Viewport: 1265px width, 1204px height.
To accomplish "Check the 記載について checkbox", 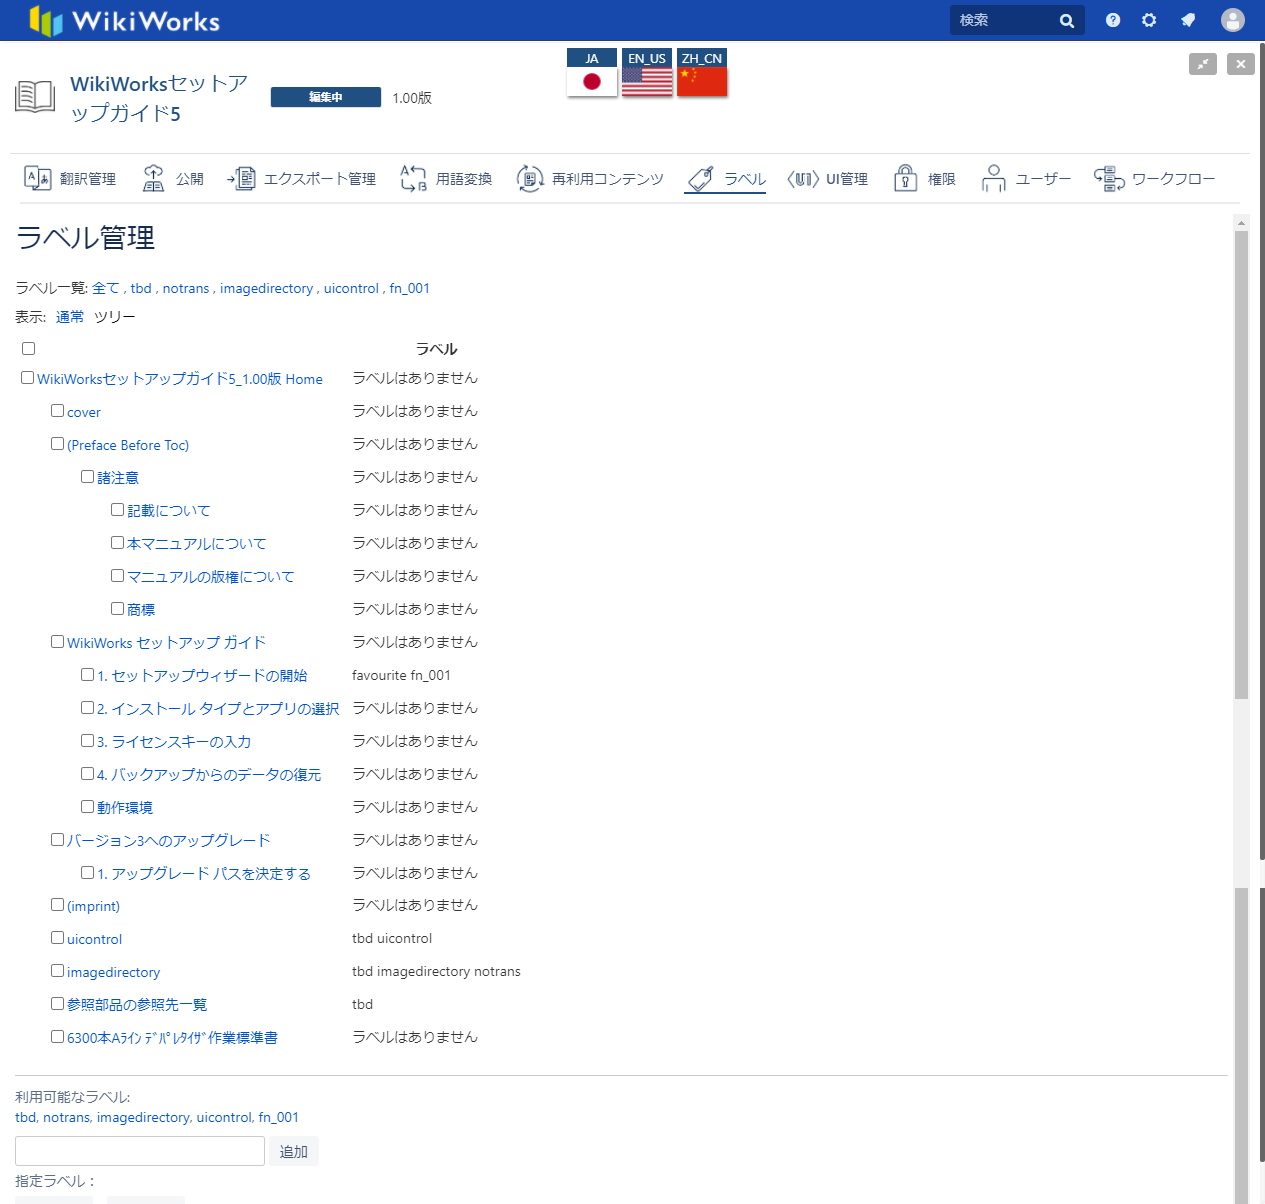I will tap(118, 509).
